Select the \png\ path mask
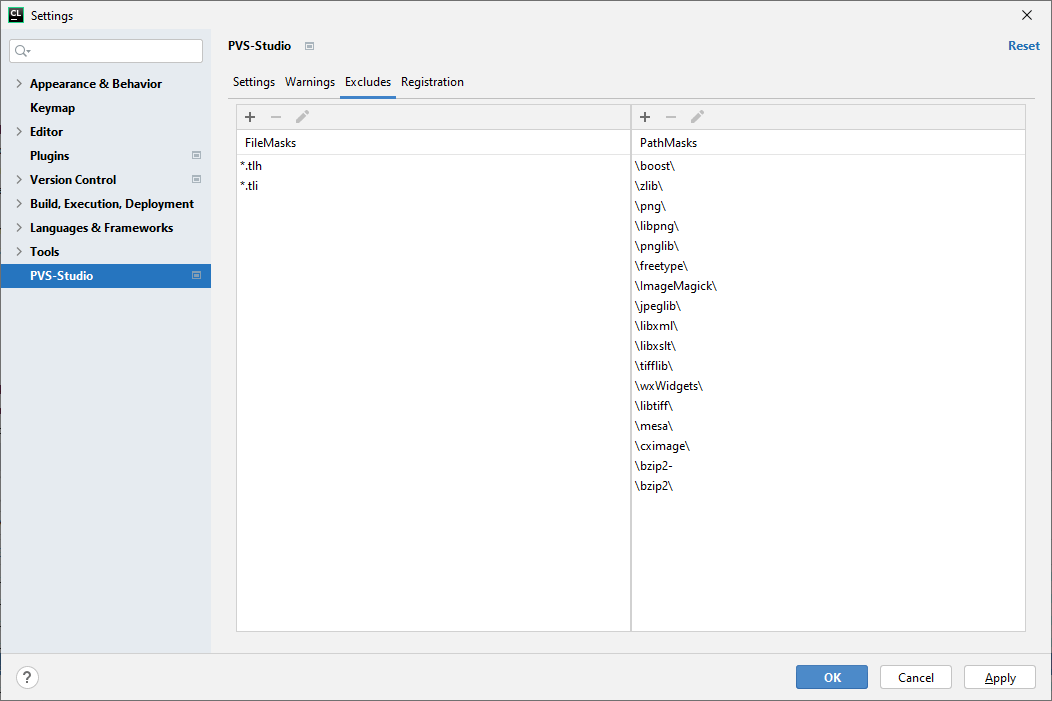 tap(829, 206)
